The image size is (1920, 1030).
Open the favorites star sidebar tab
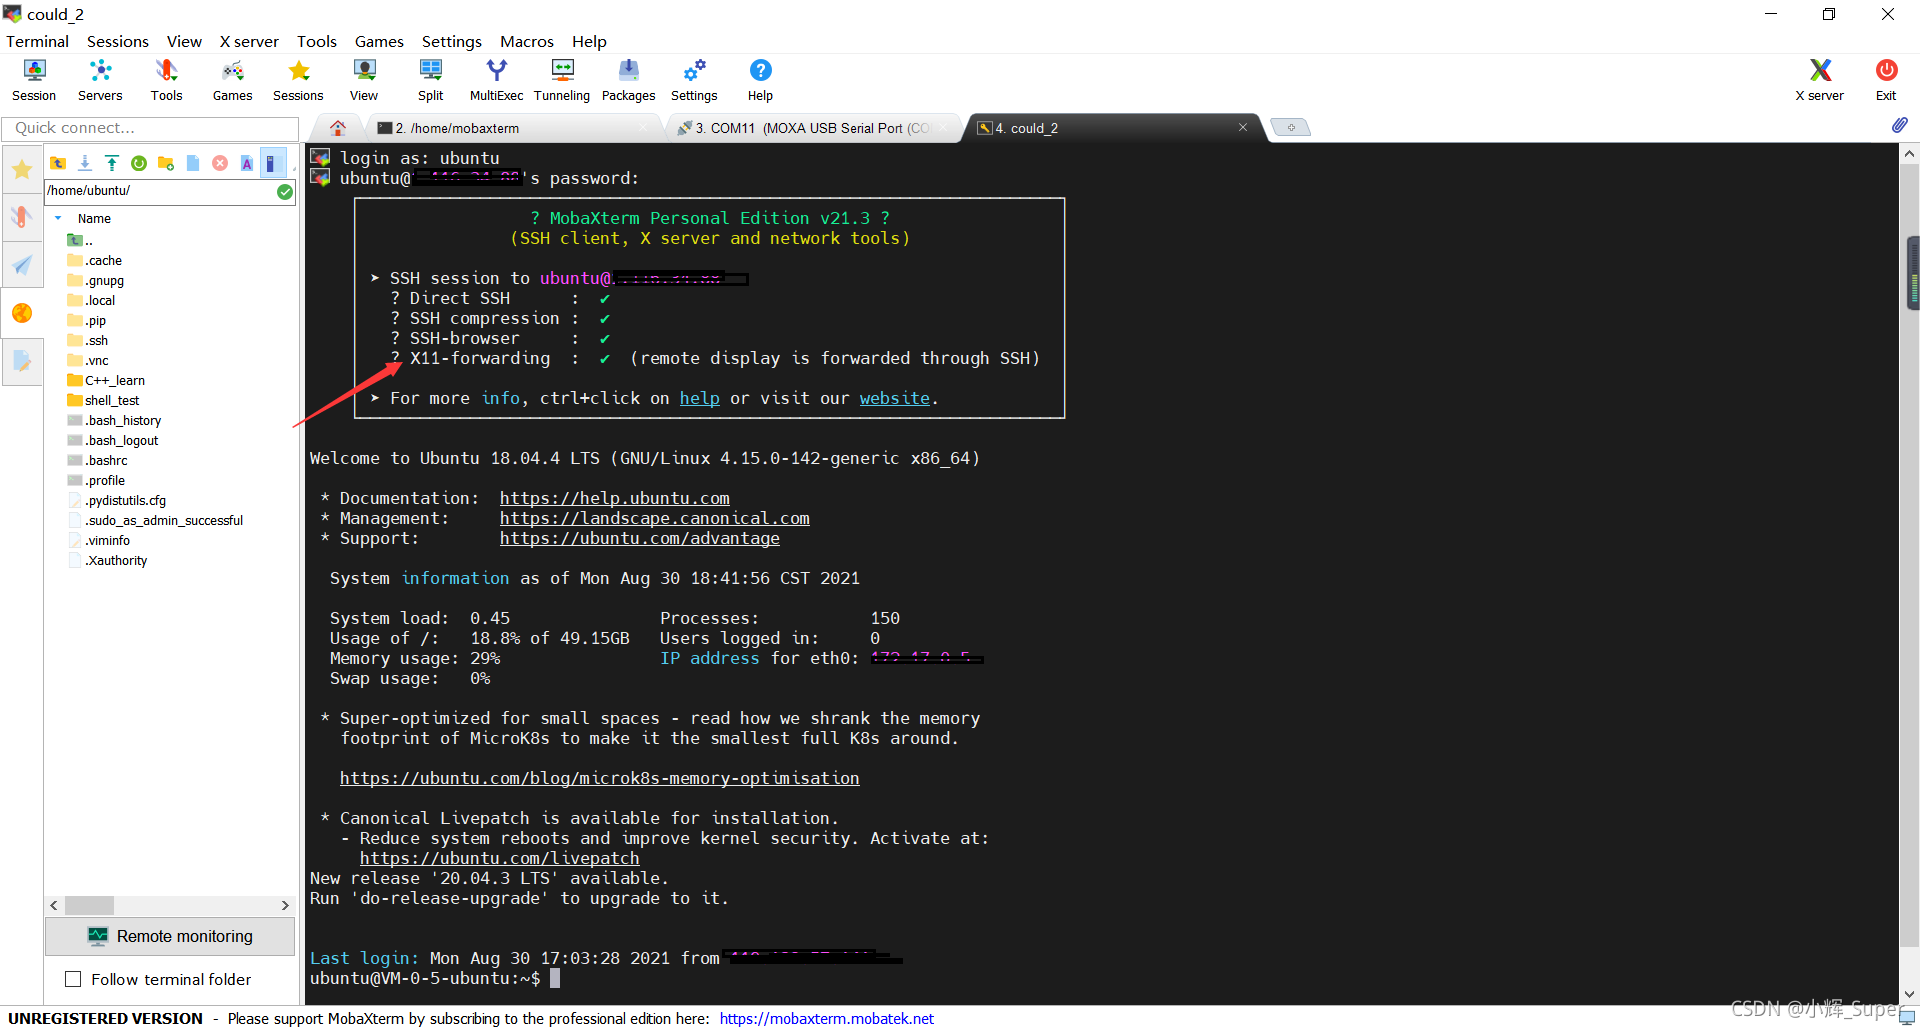pos(22,169)
